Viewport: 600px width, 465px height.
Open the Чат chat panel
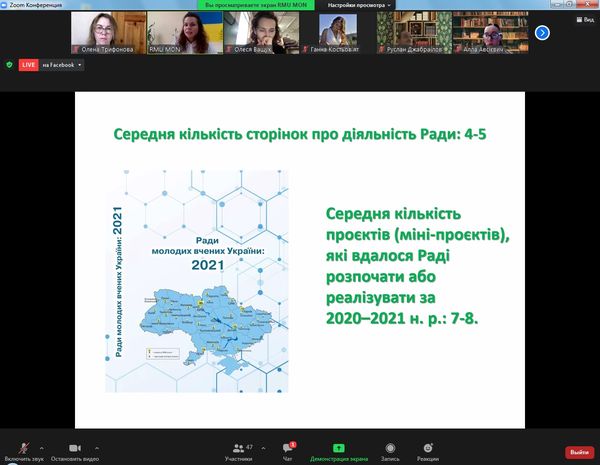click(x=288, y=448)
